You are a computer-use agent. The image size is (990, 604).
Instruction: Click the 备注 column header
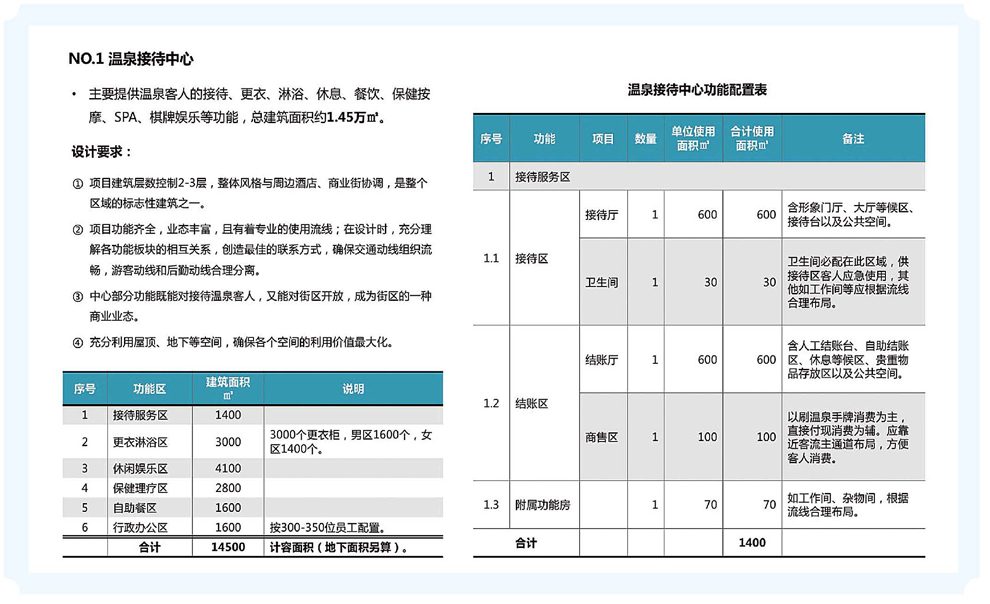(852, 139)
